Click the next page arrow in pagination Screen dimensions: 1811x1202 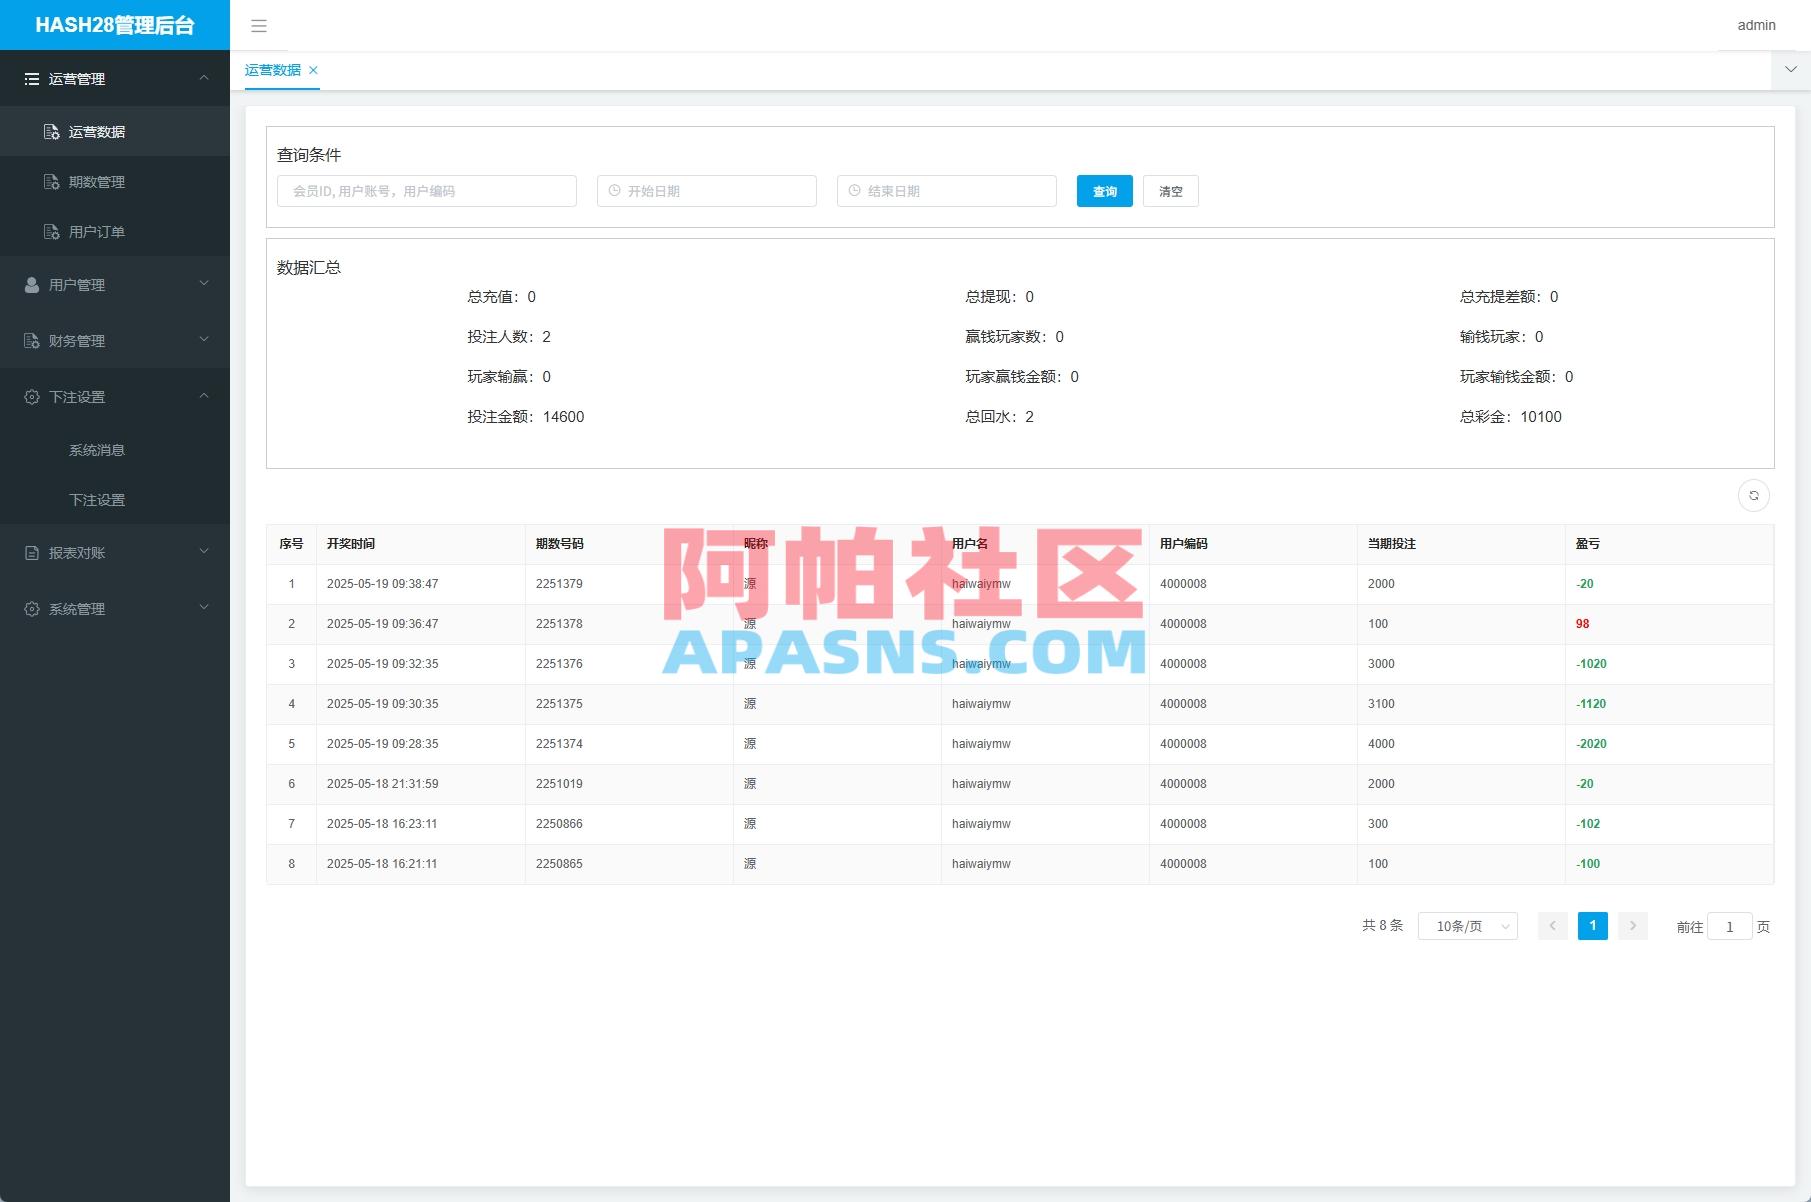coord(1632,926)
